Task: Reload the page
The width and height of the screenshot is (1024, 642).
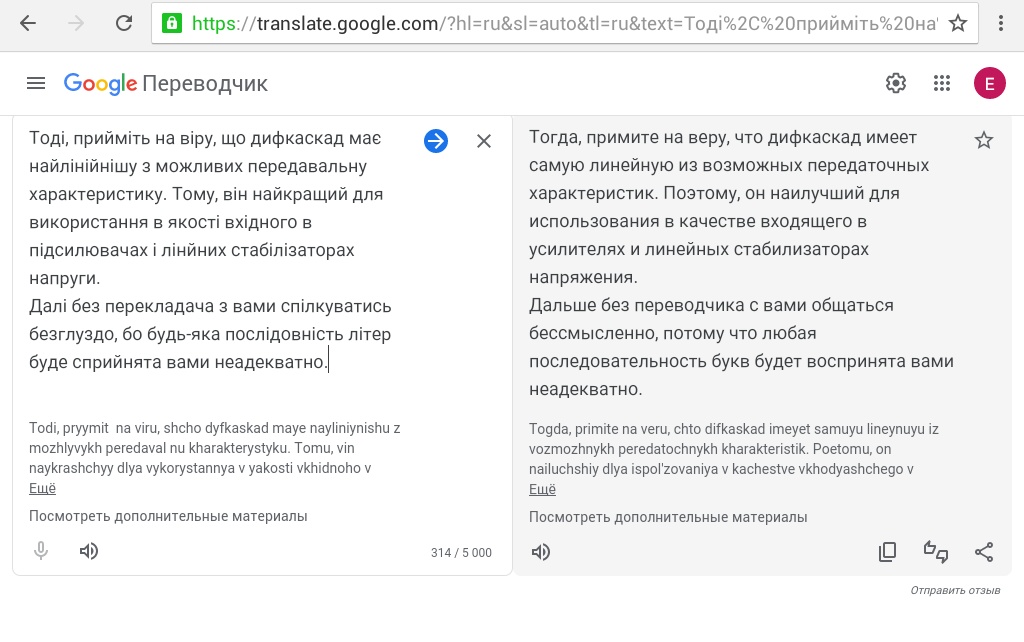Action: click(124, 23)
